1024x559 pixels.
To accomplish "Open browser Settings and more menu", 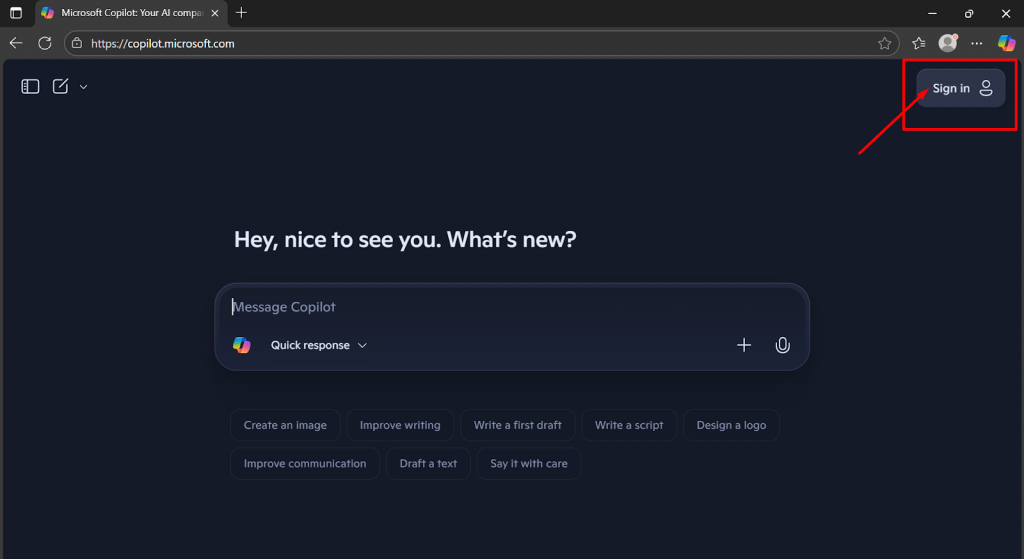I will pyautogui.click(x=976, y=43).
